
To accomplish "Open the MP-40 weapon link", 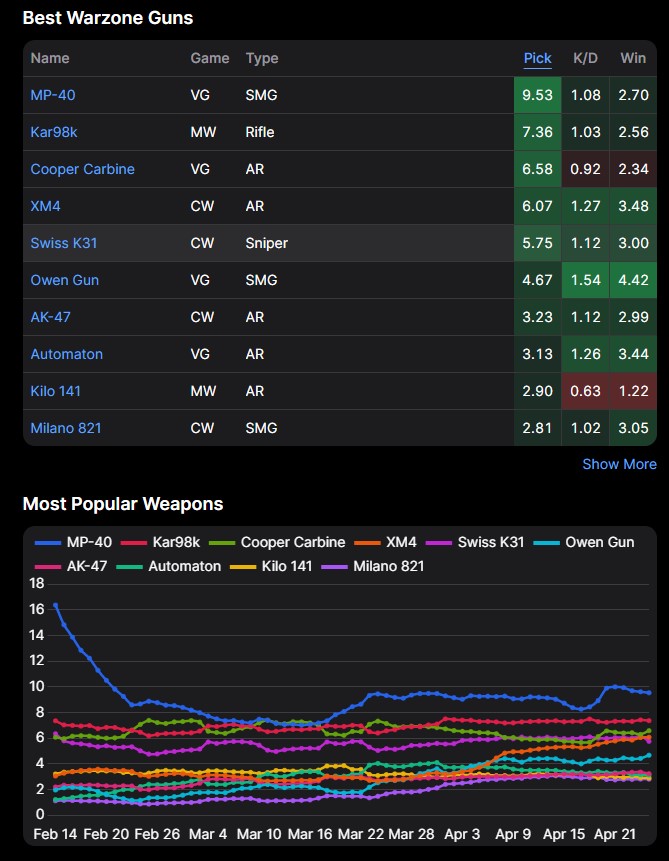I will click(53, 95).
